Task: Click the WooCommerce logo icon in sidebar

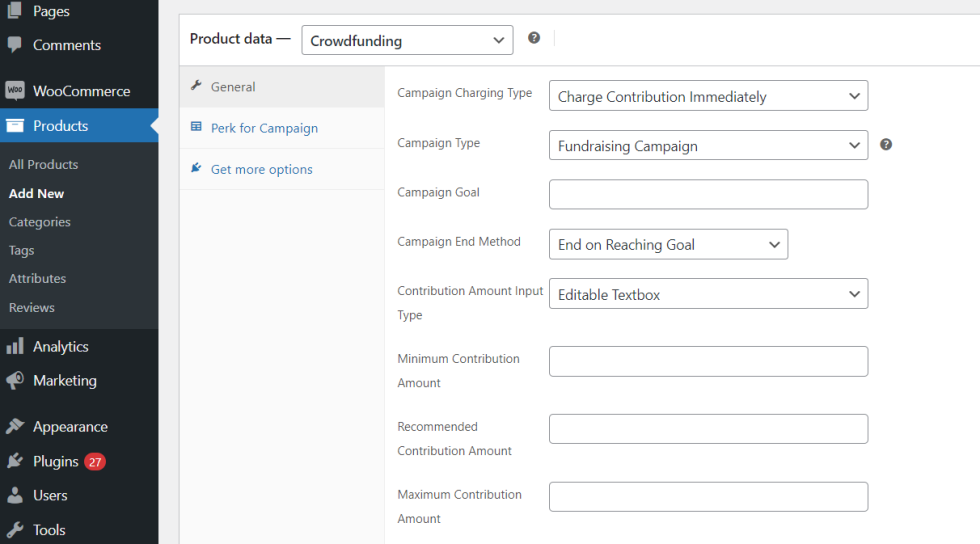Action: click(15, 91)
